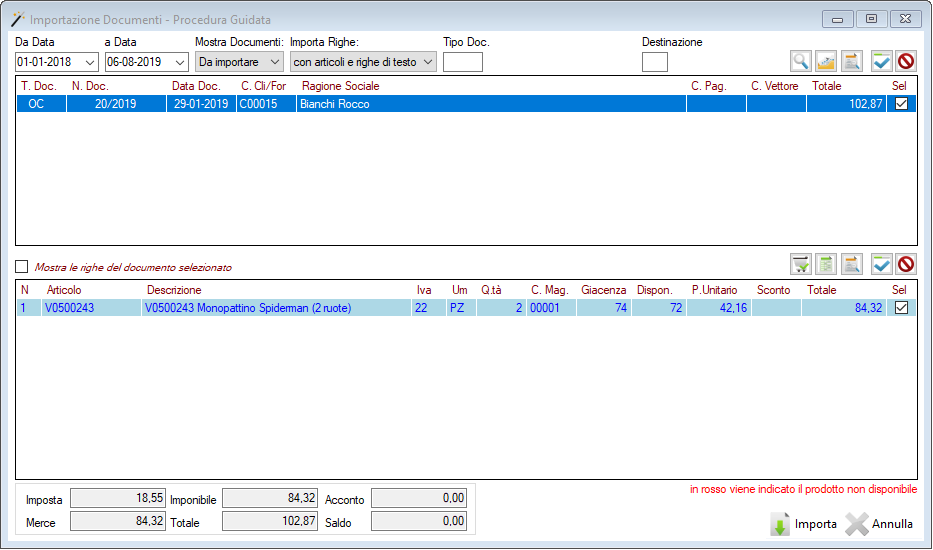Enable 'Mostra le righe del documento selezionato'
This screenshot has height=550, width=933.
click(22, 267)
